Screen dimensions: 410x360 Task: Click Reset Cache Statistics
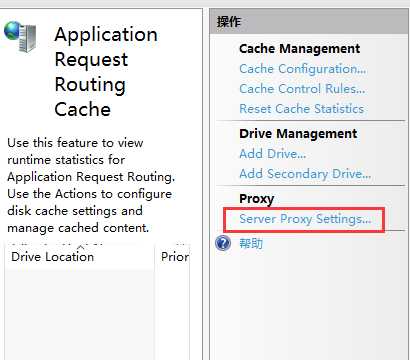302,109
